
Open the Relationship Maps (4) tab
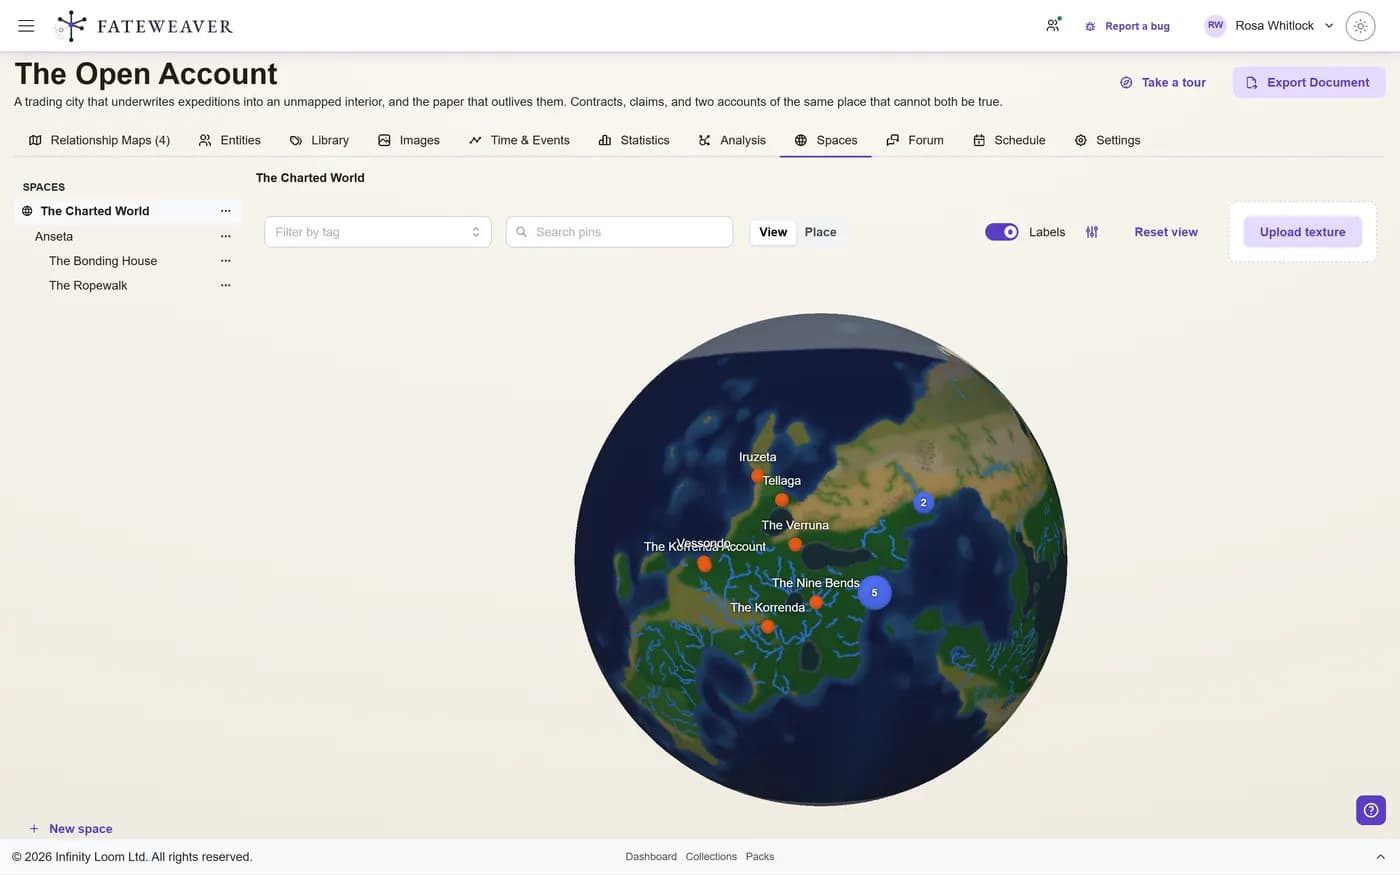[x=99, y=140]
